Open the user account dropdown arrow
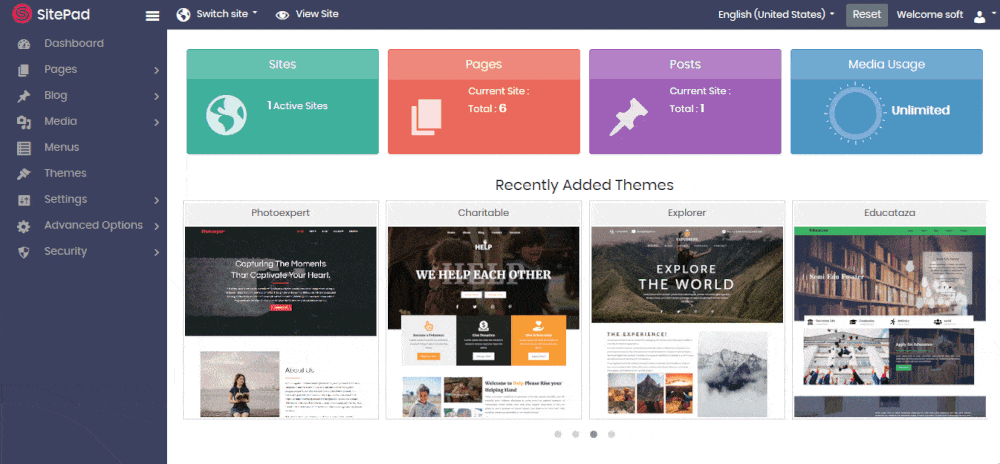The image size is (1000, 464). tap(994, 15)
